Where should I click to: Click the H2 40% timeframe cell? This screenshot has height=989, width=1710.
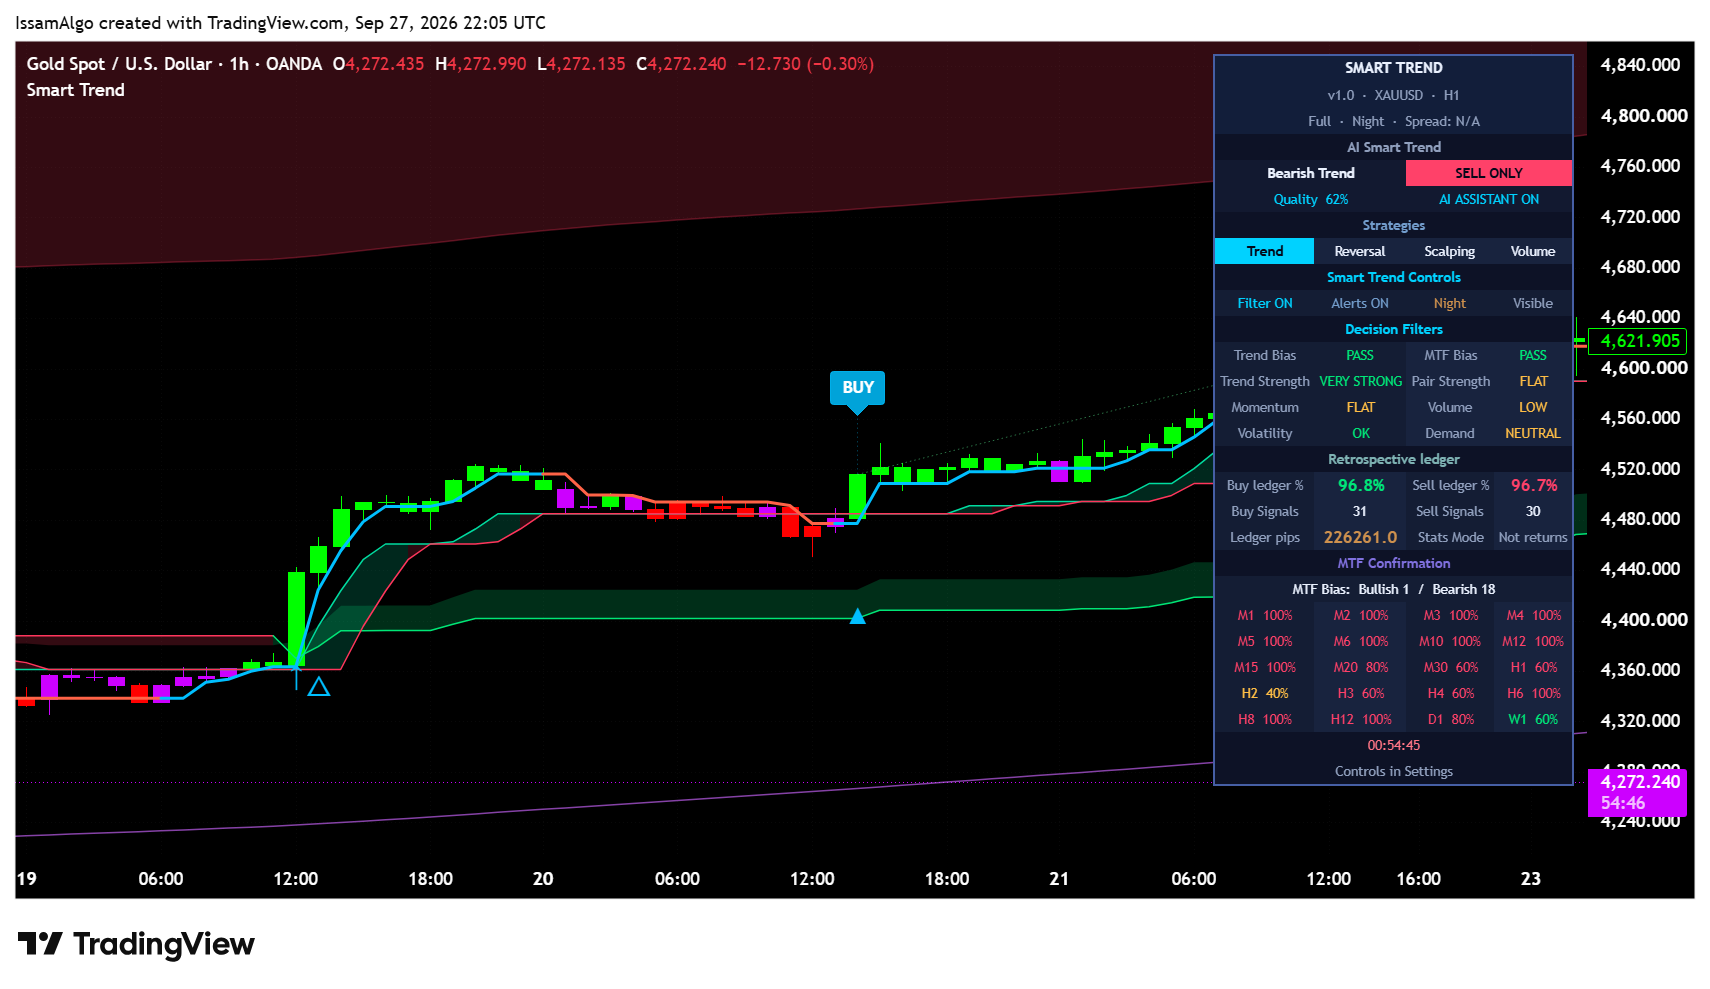tap(1264, 693)
